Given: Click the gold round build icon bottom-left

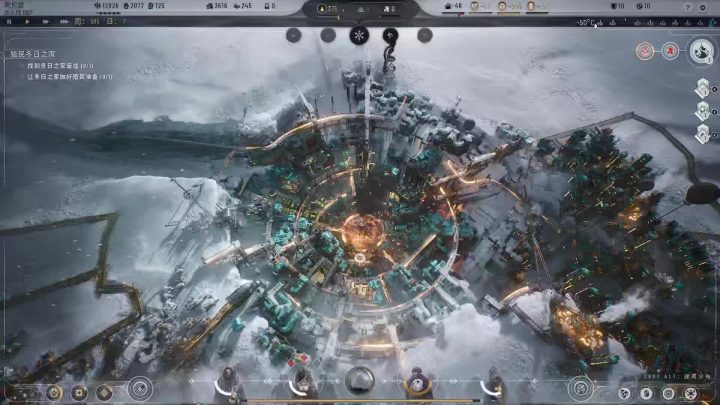Looking at the screenshot, I should [54, 393].
